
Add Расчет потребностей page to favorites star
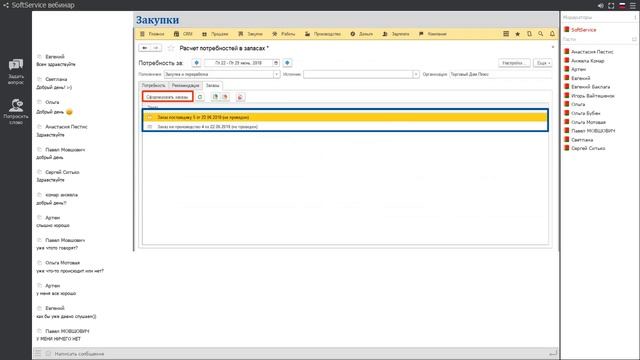[x=171, y=48]
